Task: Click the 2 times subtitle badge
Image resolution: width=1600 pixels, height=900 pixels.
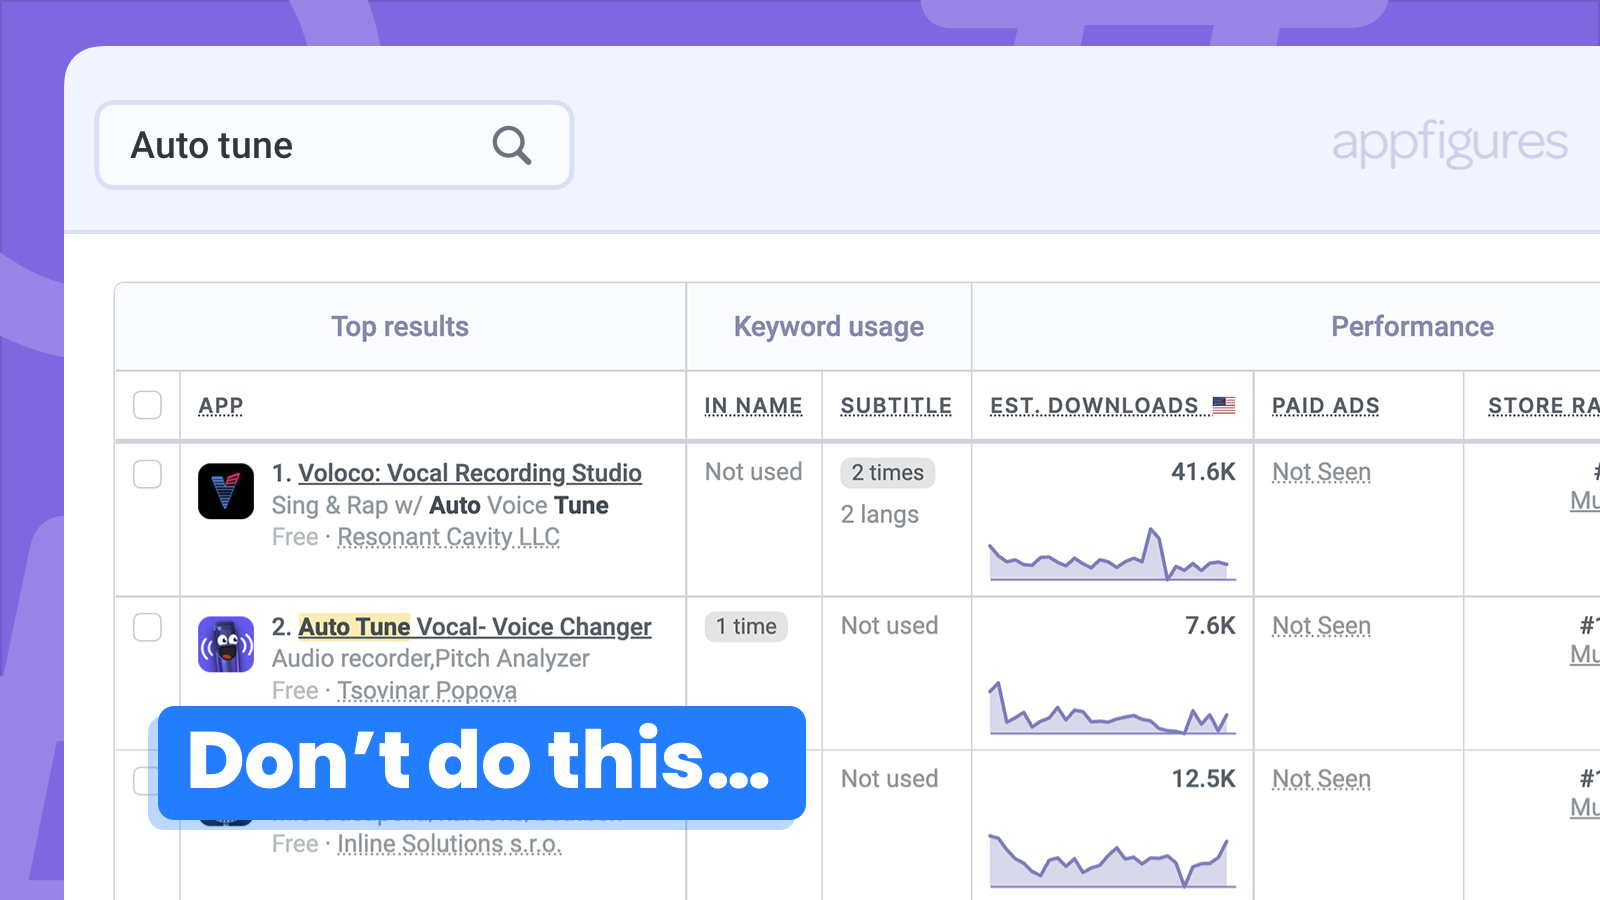Action: [x=888, y=473]
